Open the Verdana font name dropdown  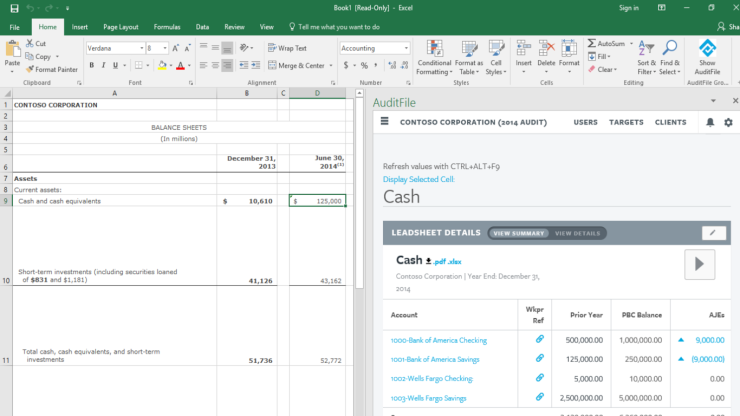click(141, 48)
